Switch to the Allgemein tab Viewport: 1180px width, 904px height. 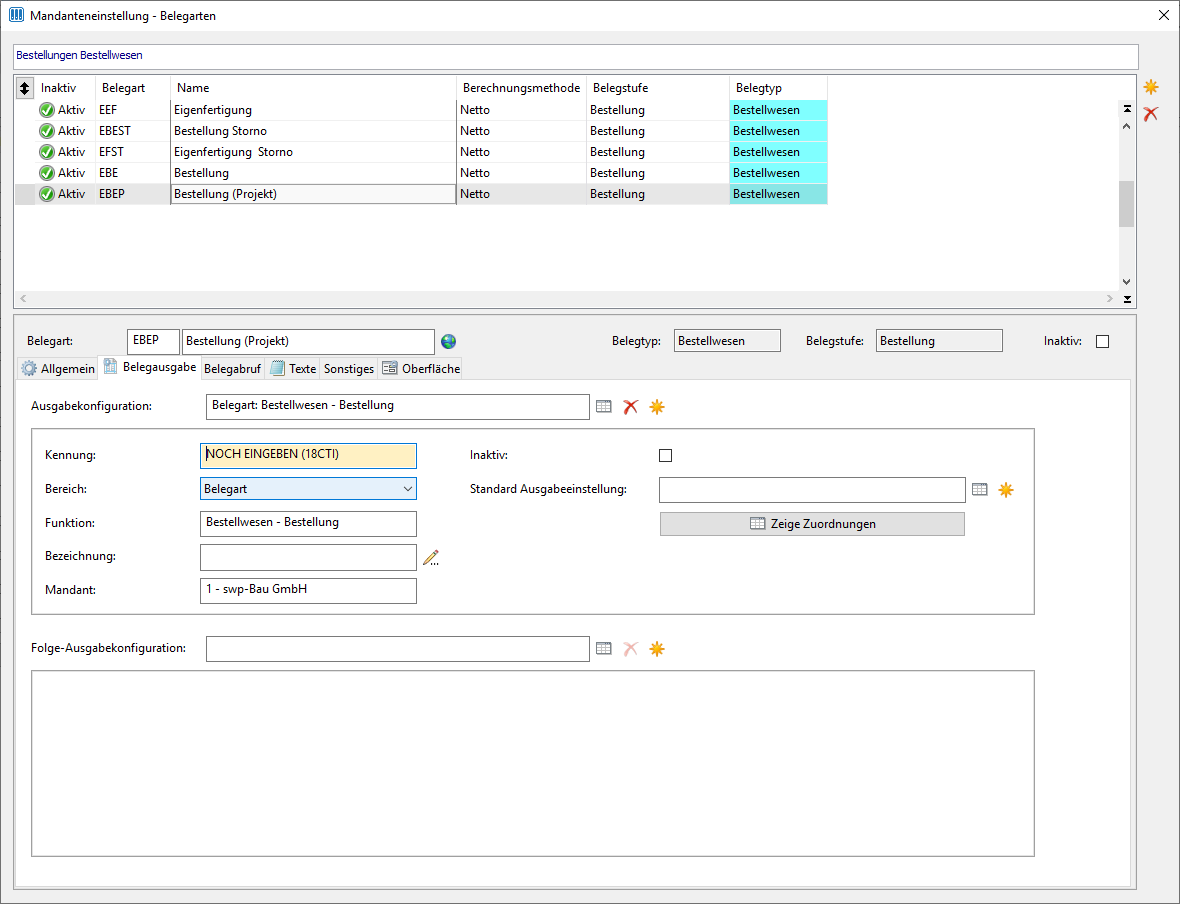coord(58,369)
